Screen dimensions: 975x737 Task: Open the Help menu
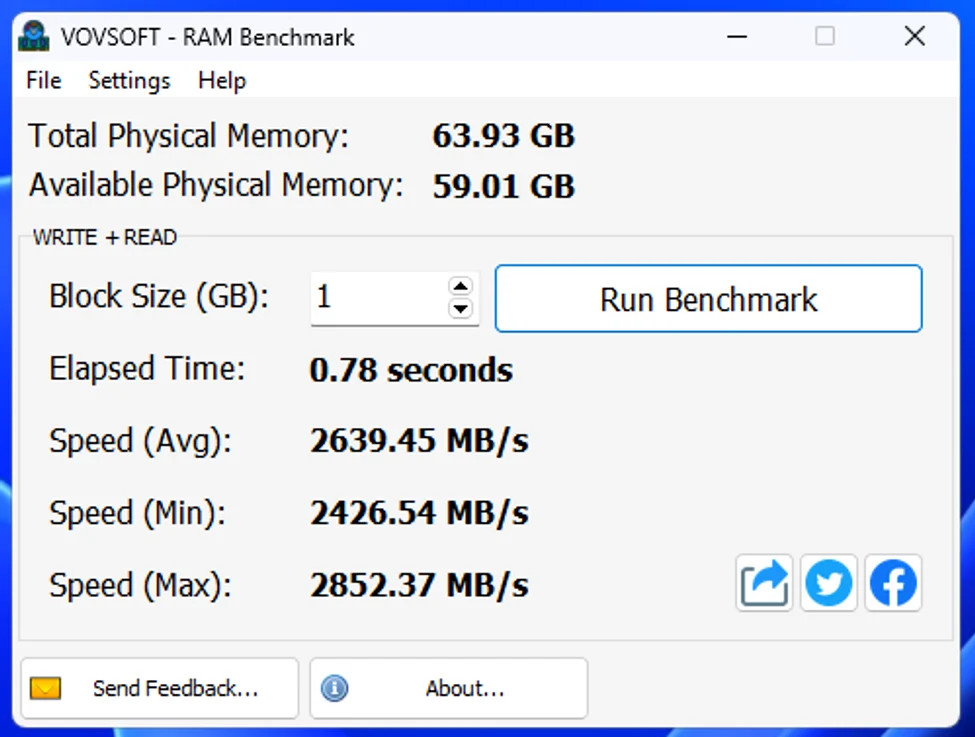coord(222,80)
